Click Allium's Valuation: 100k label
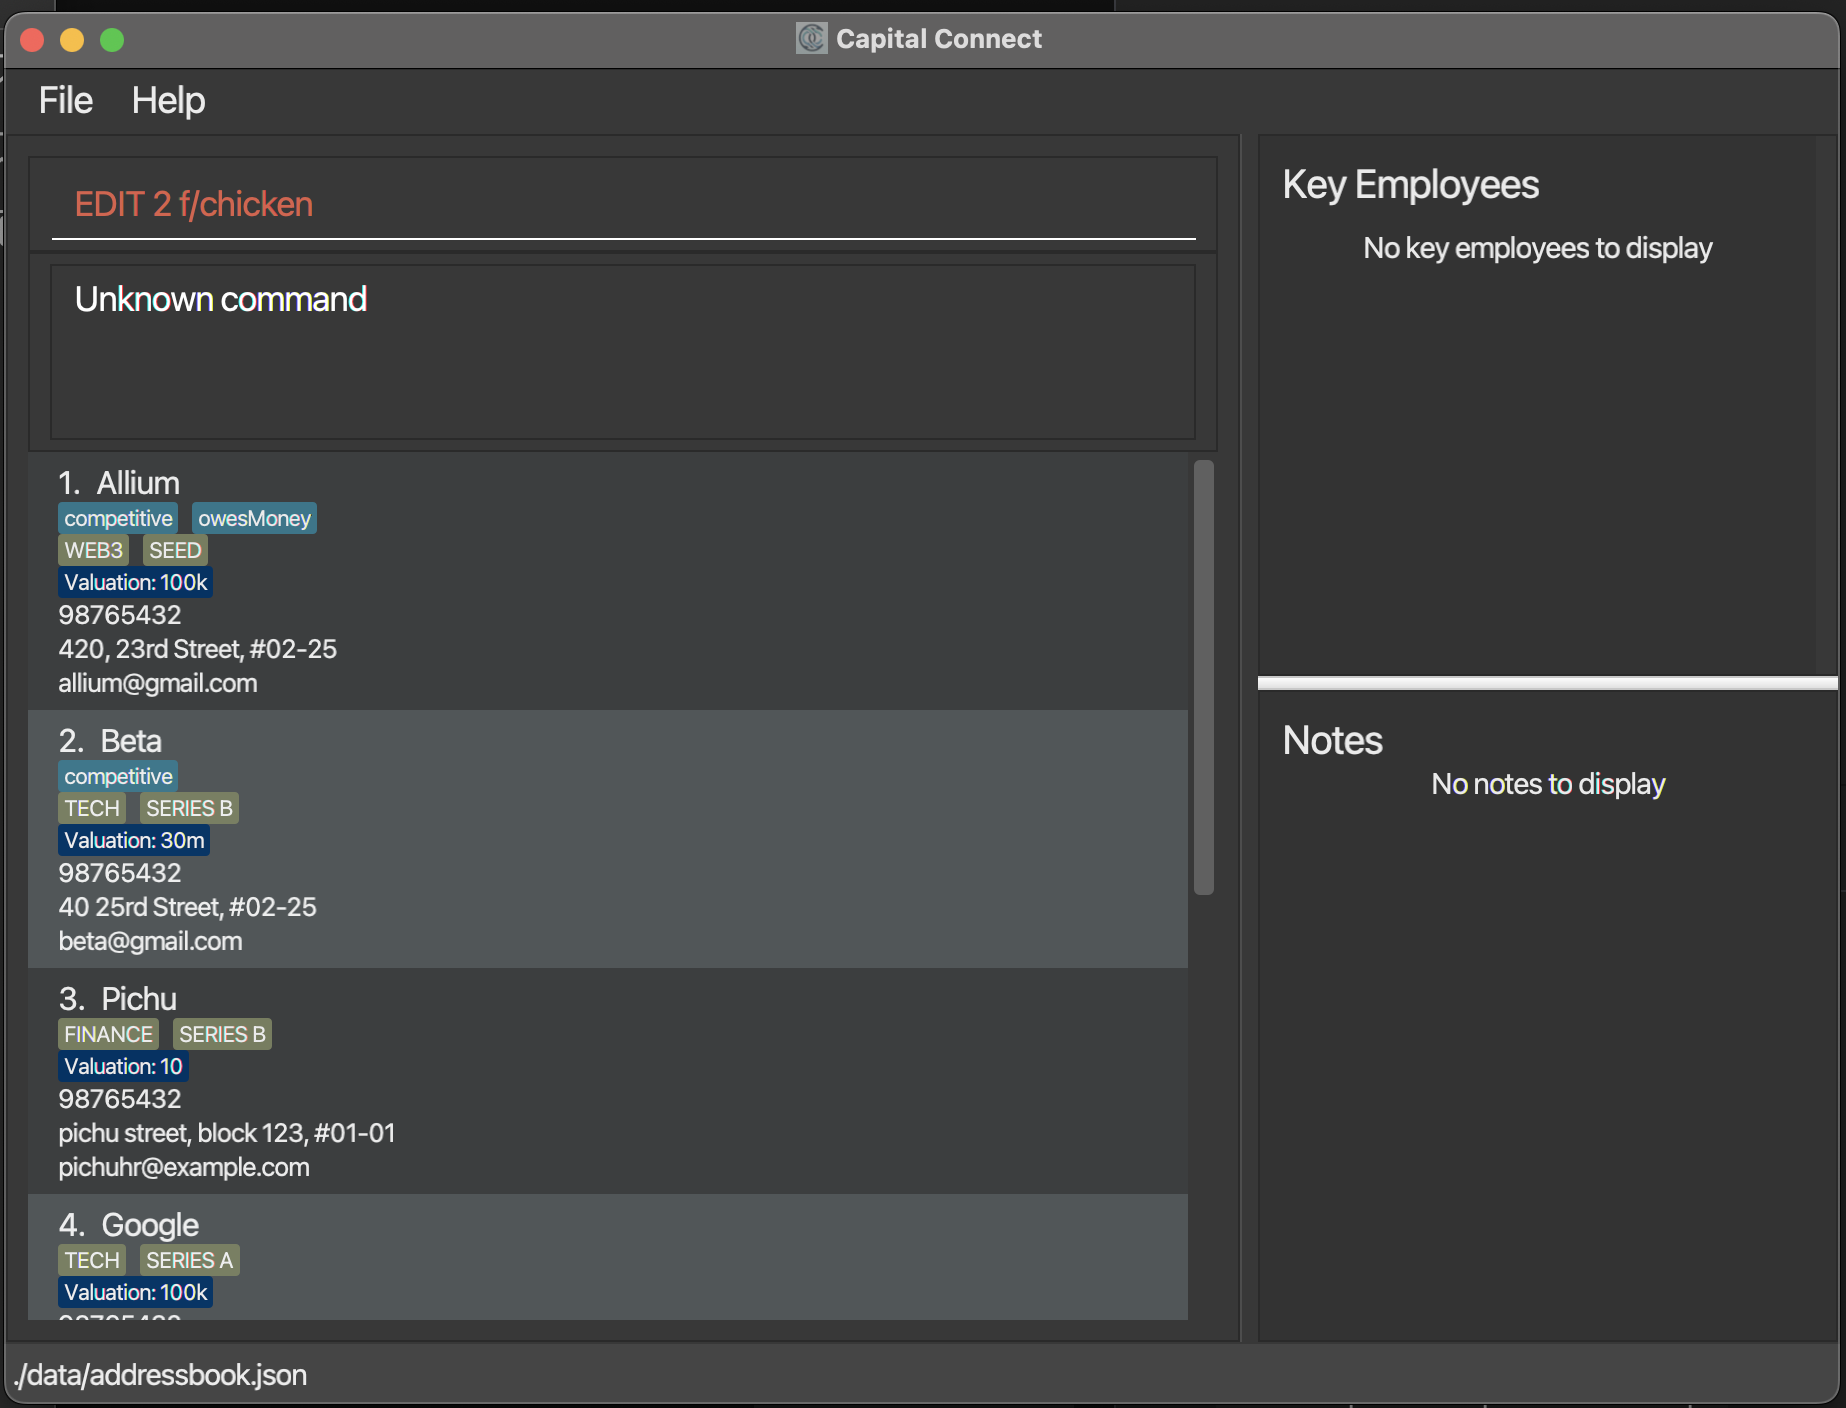This screenshot has height=1408, width=1846. 135,582
